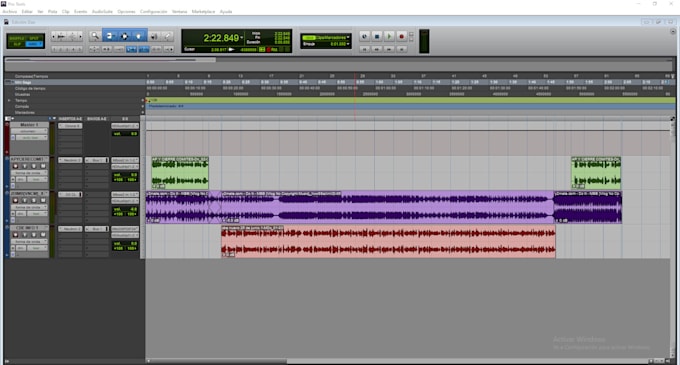The height and width of the screenshot is (365, 680).
Task: Click purple track volume value field
Action: pos(125,209)
